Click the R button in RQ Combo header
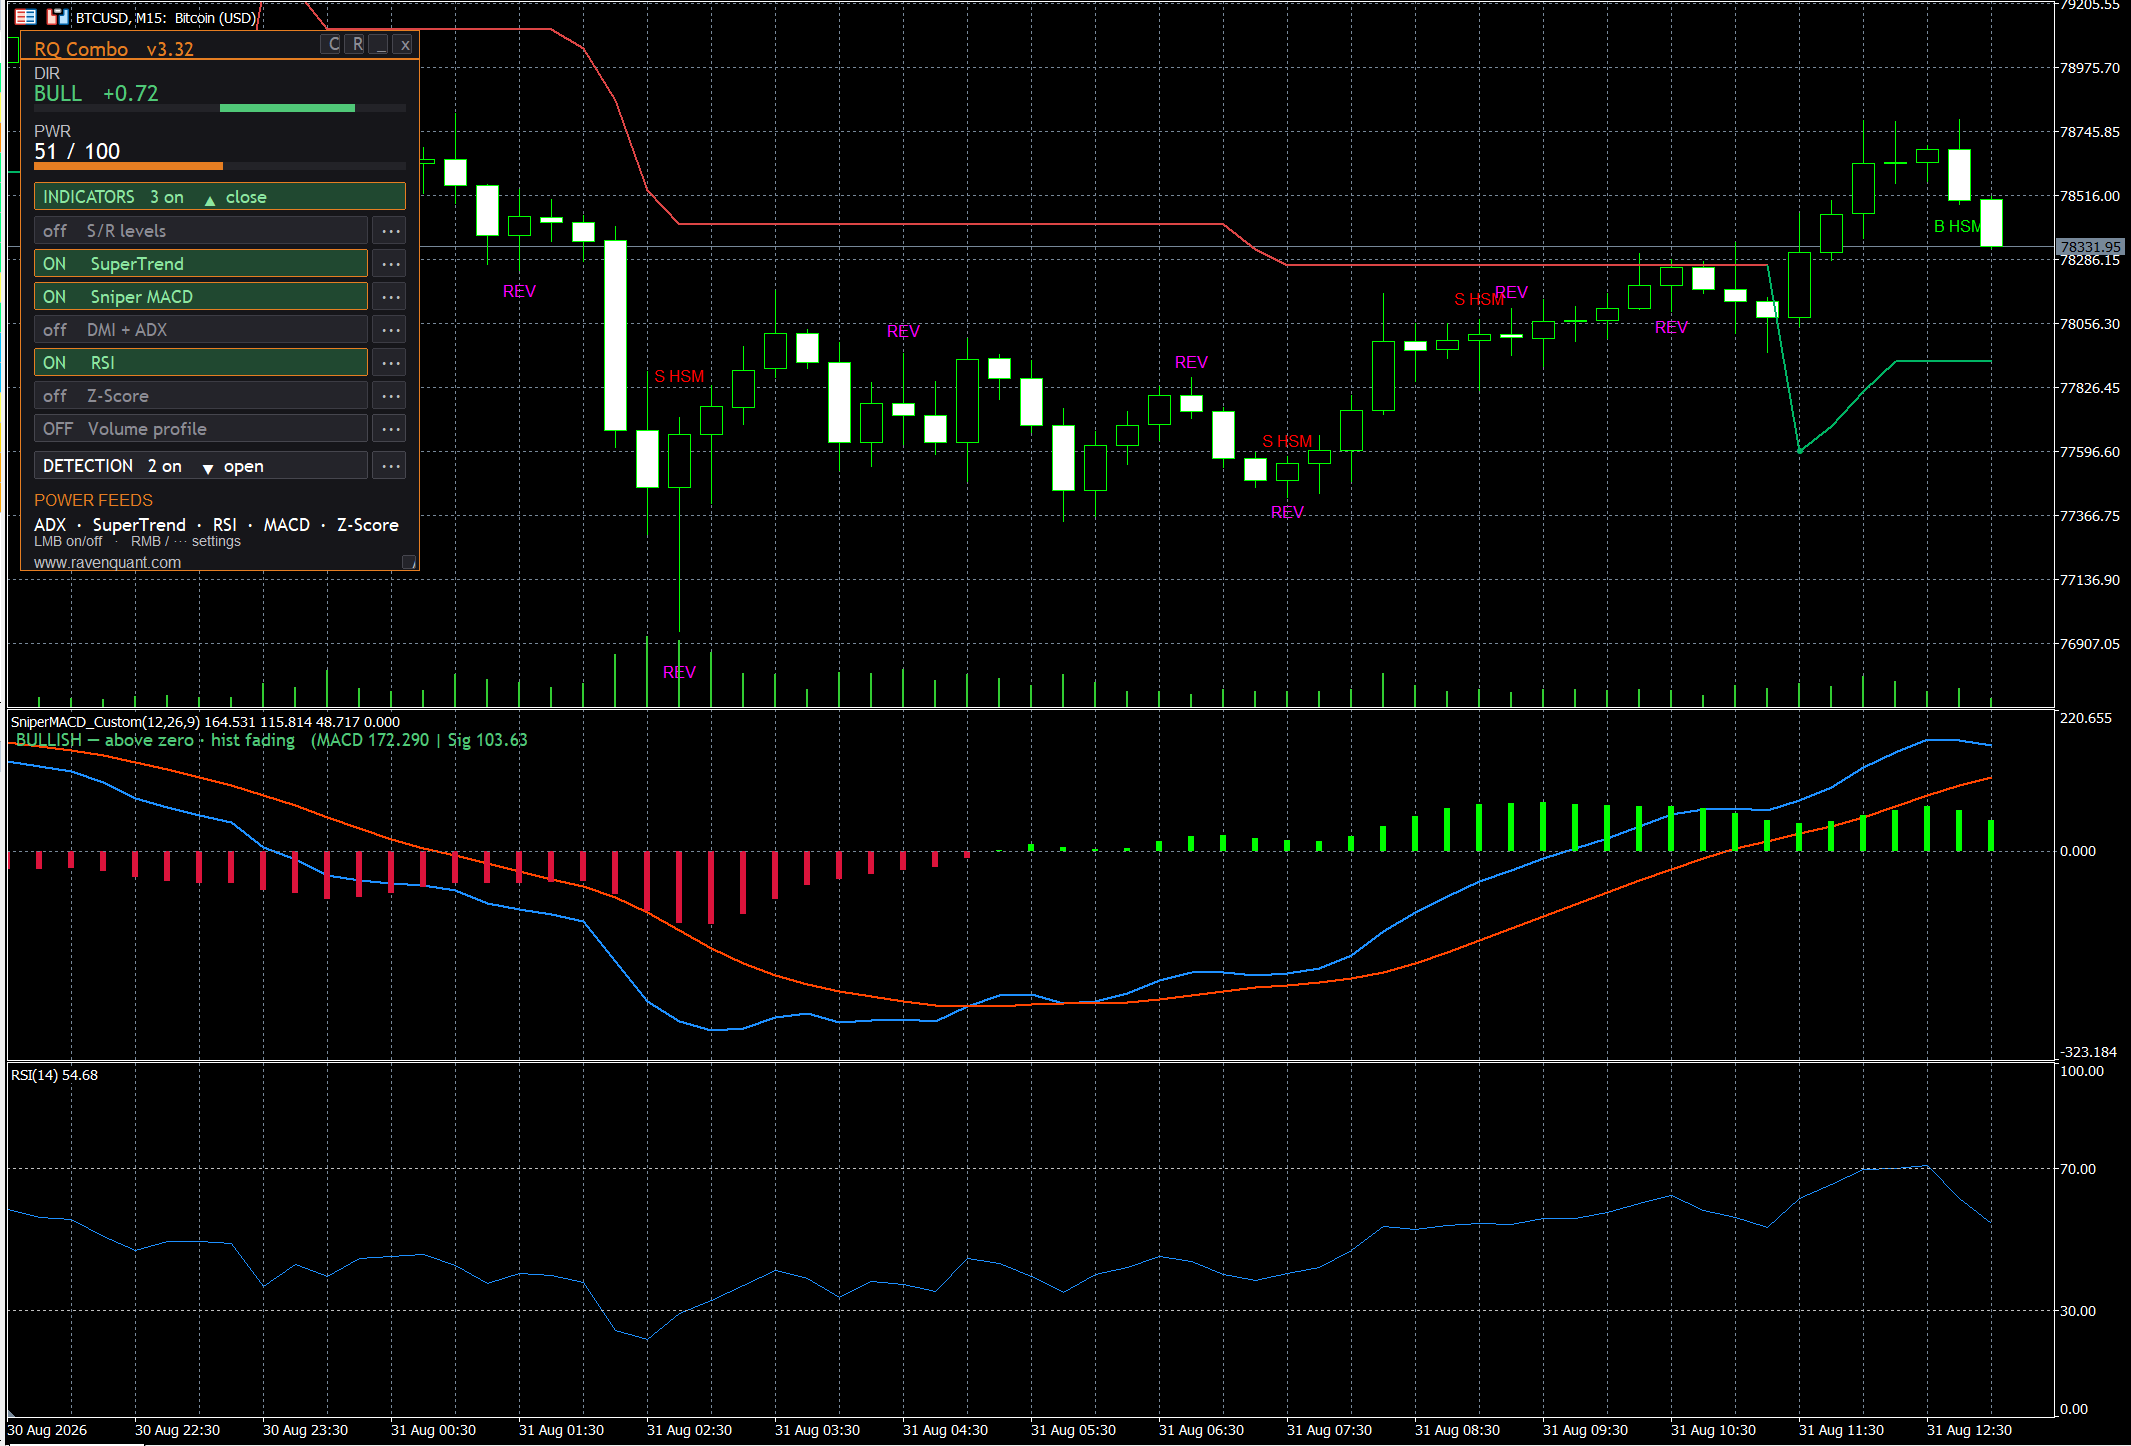2131x1446 pixels. click(x=357, y=44)
